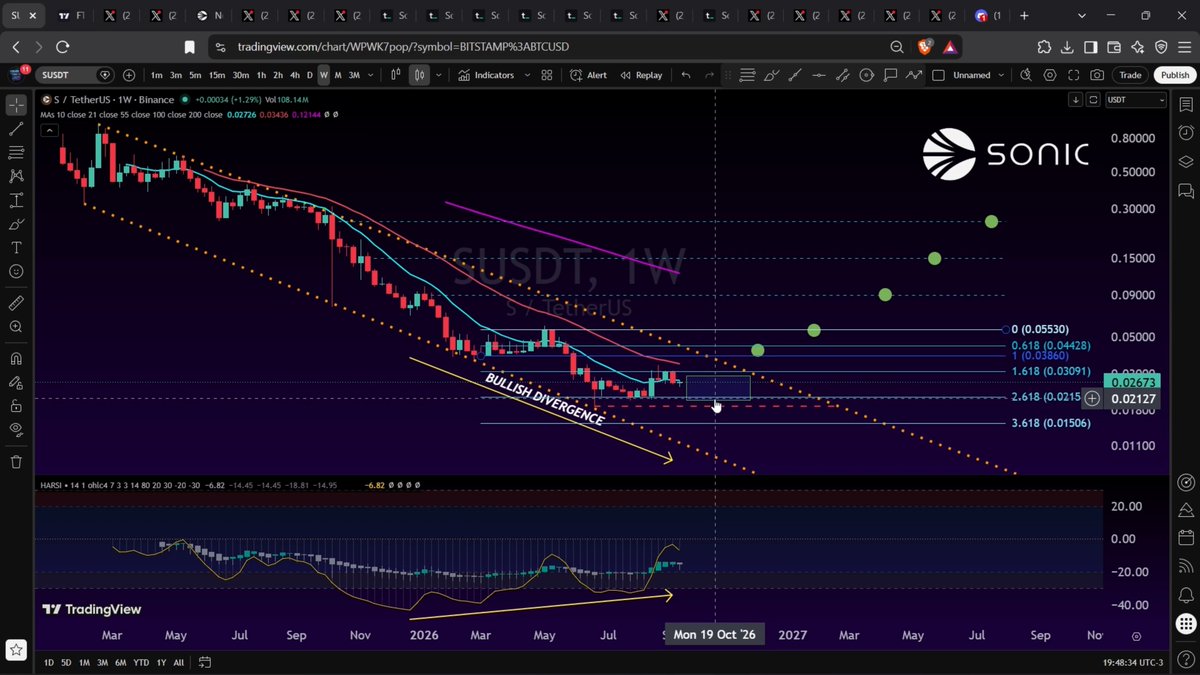Open the Indicators dialog
The image size is (1200, 675).
coord(487,75)
